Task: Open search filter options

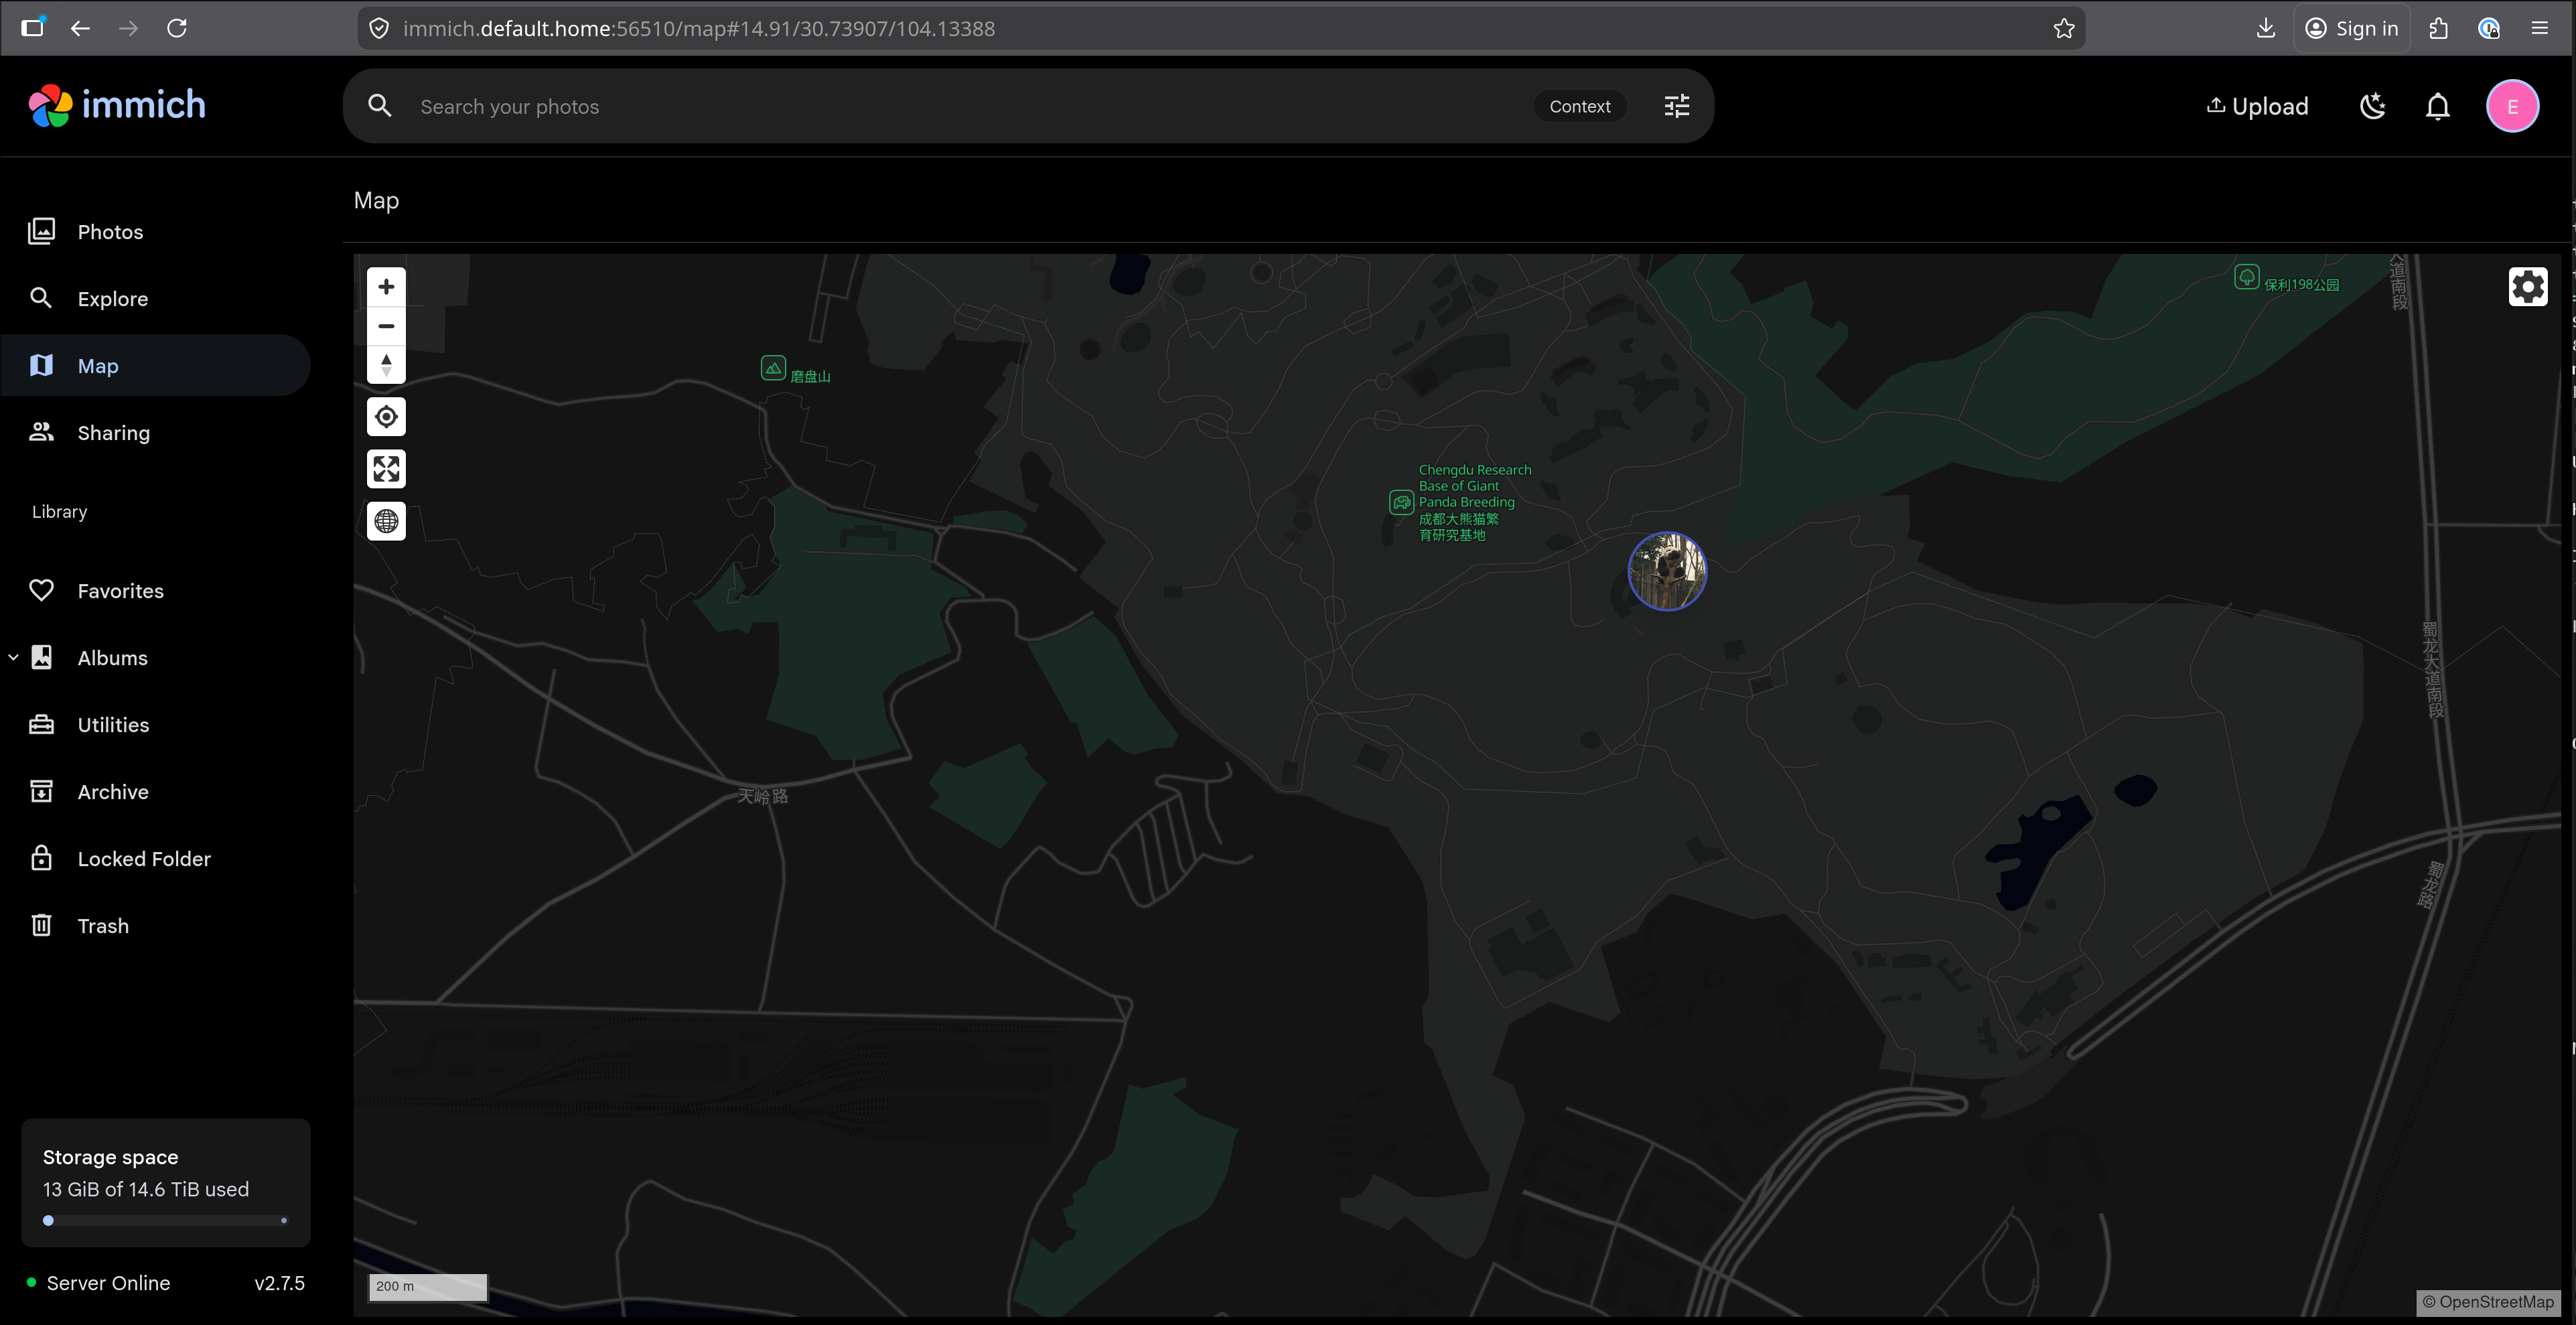Action: pyautogui.click(x=1676, y=107)
